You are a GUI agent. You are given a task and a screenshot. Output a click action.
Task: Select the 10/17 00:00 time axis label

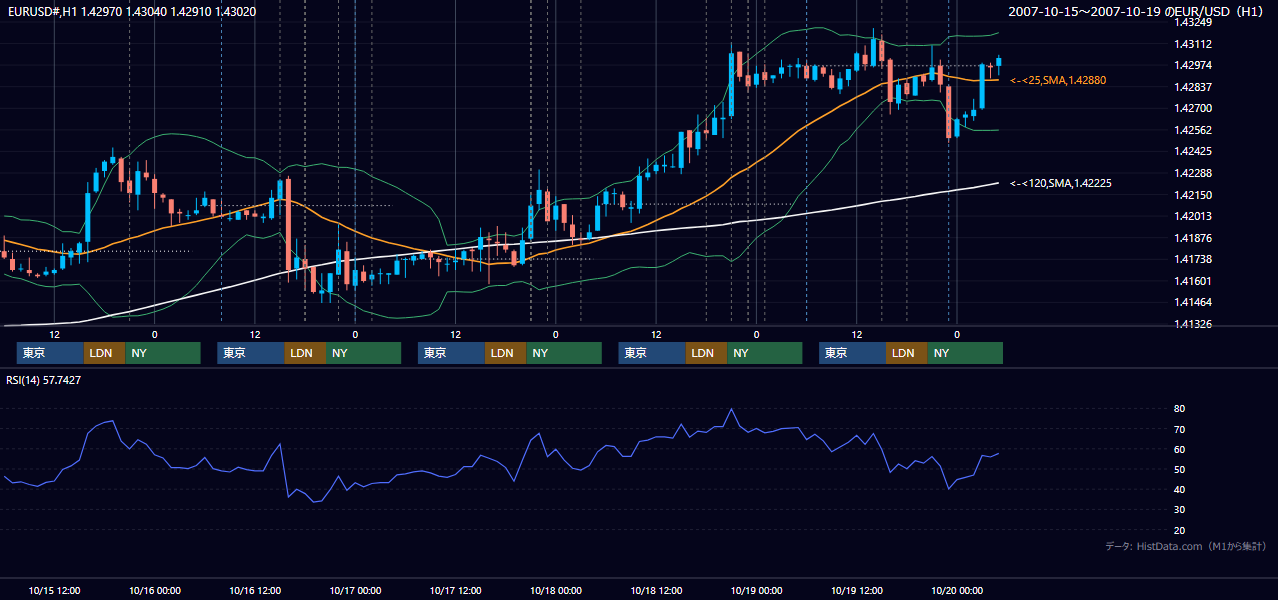pos(355,590)
